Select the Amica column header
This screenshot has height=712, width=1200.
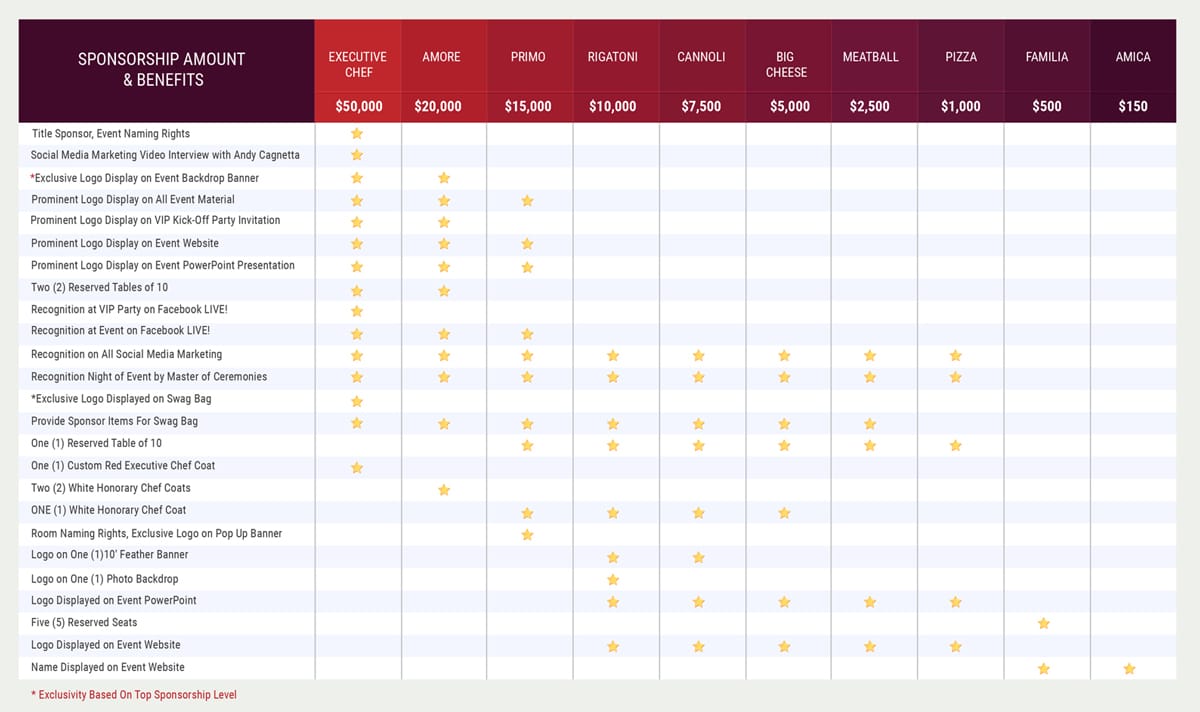[x=1133, y=56]
